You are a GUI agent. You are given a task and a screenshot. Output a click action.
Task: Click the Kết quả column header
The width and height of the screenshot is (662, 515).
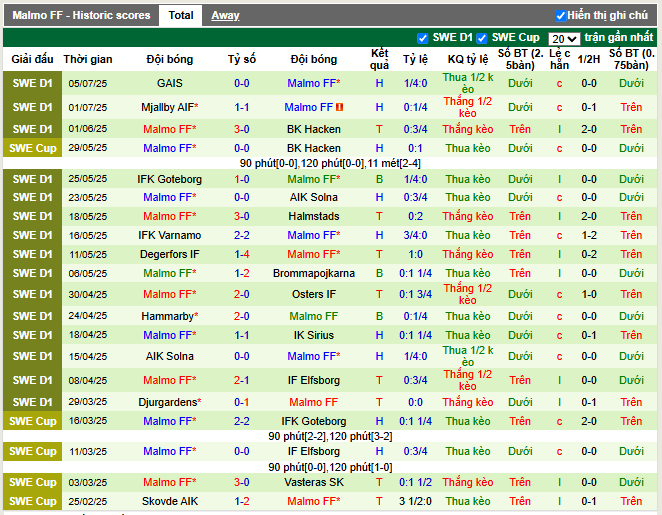pos(379,59)
